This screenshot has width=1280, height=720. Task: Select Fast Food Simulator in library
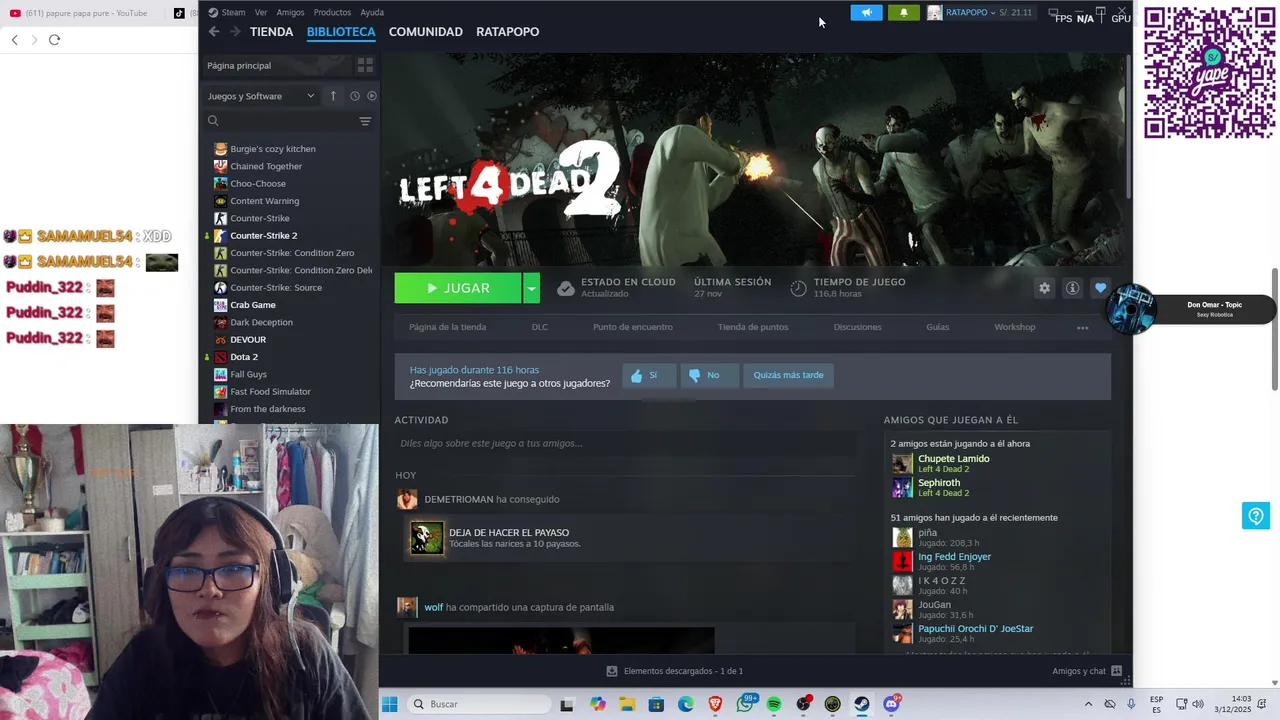tap(270, 392)
